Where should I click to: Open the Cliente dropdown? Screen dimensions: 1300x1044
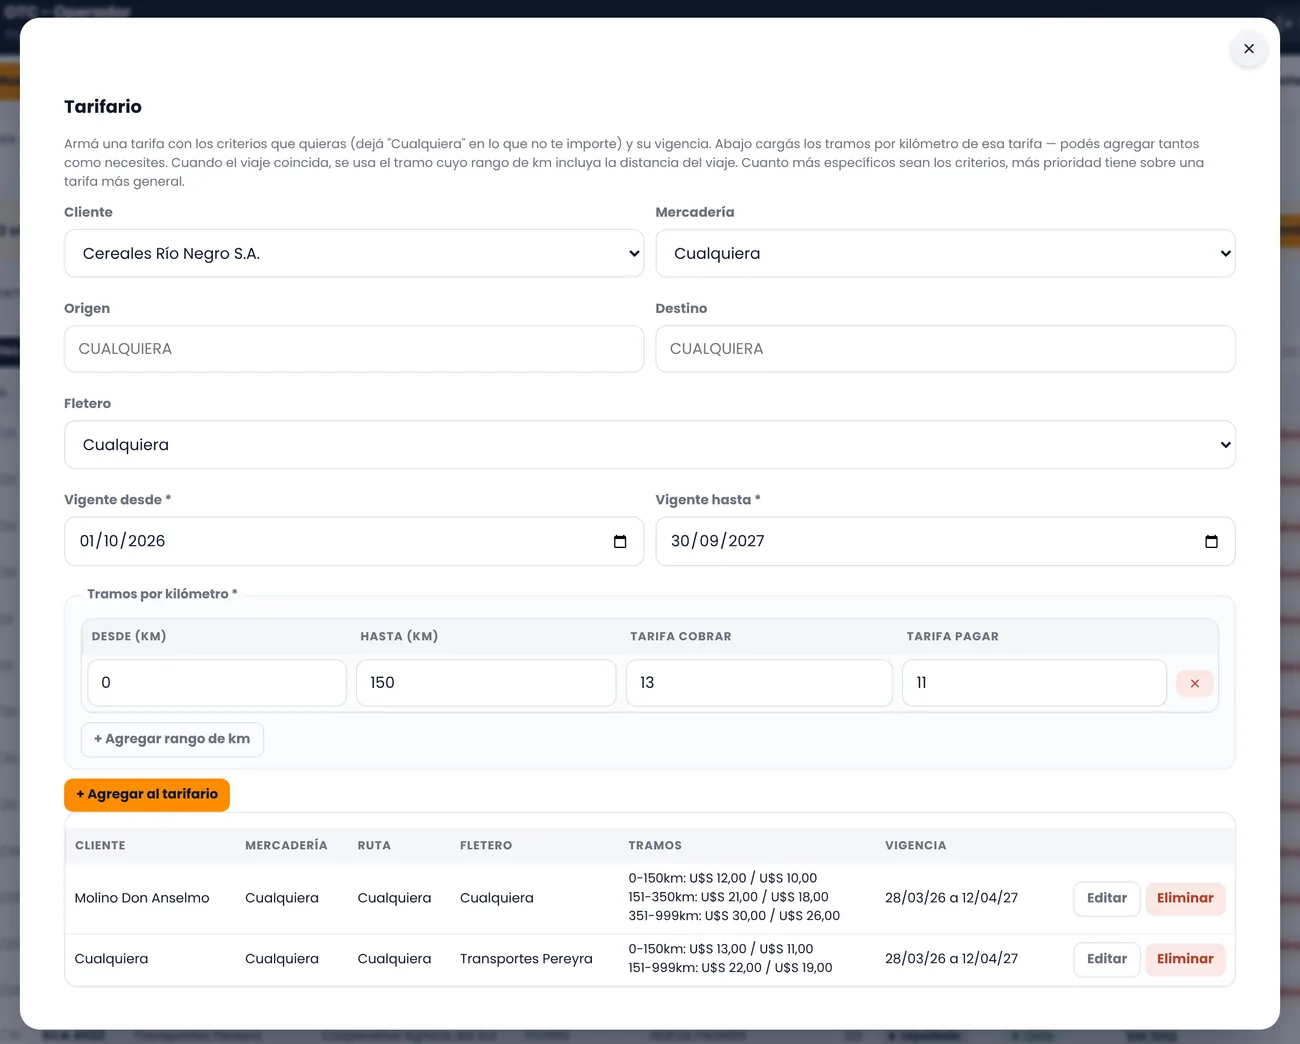pyautogui.click(x=354, y=253)
